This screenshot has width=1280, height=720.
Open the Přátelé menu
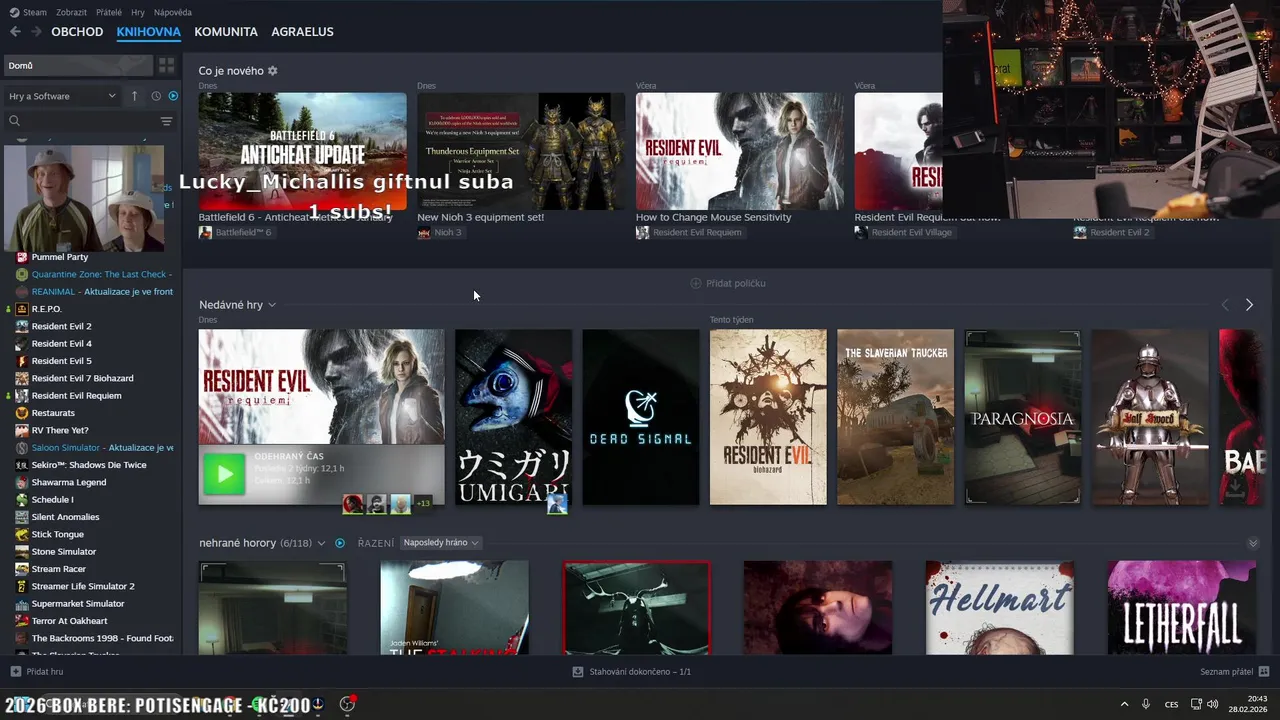(x=109, y=12)
